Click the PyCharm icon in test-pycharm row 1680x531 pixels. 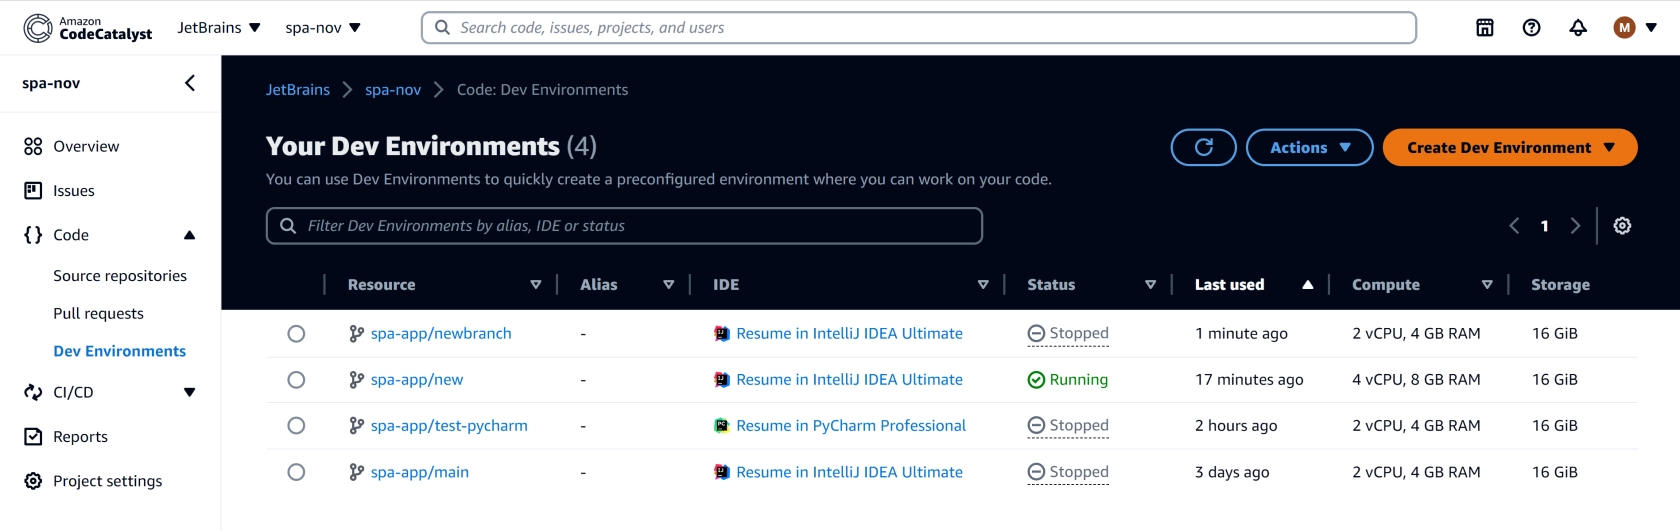click(722, 426)
